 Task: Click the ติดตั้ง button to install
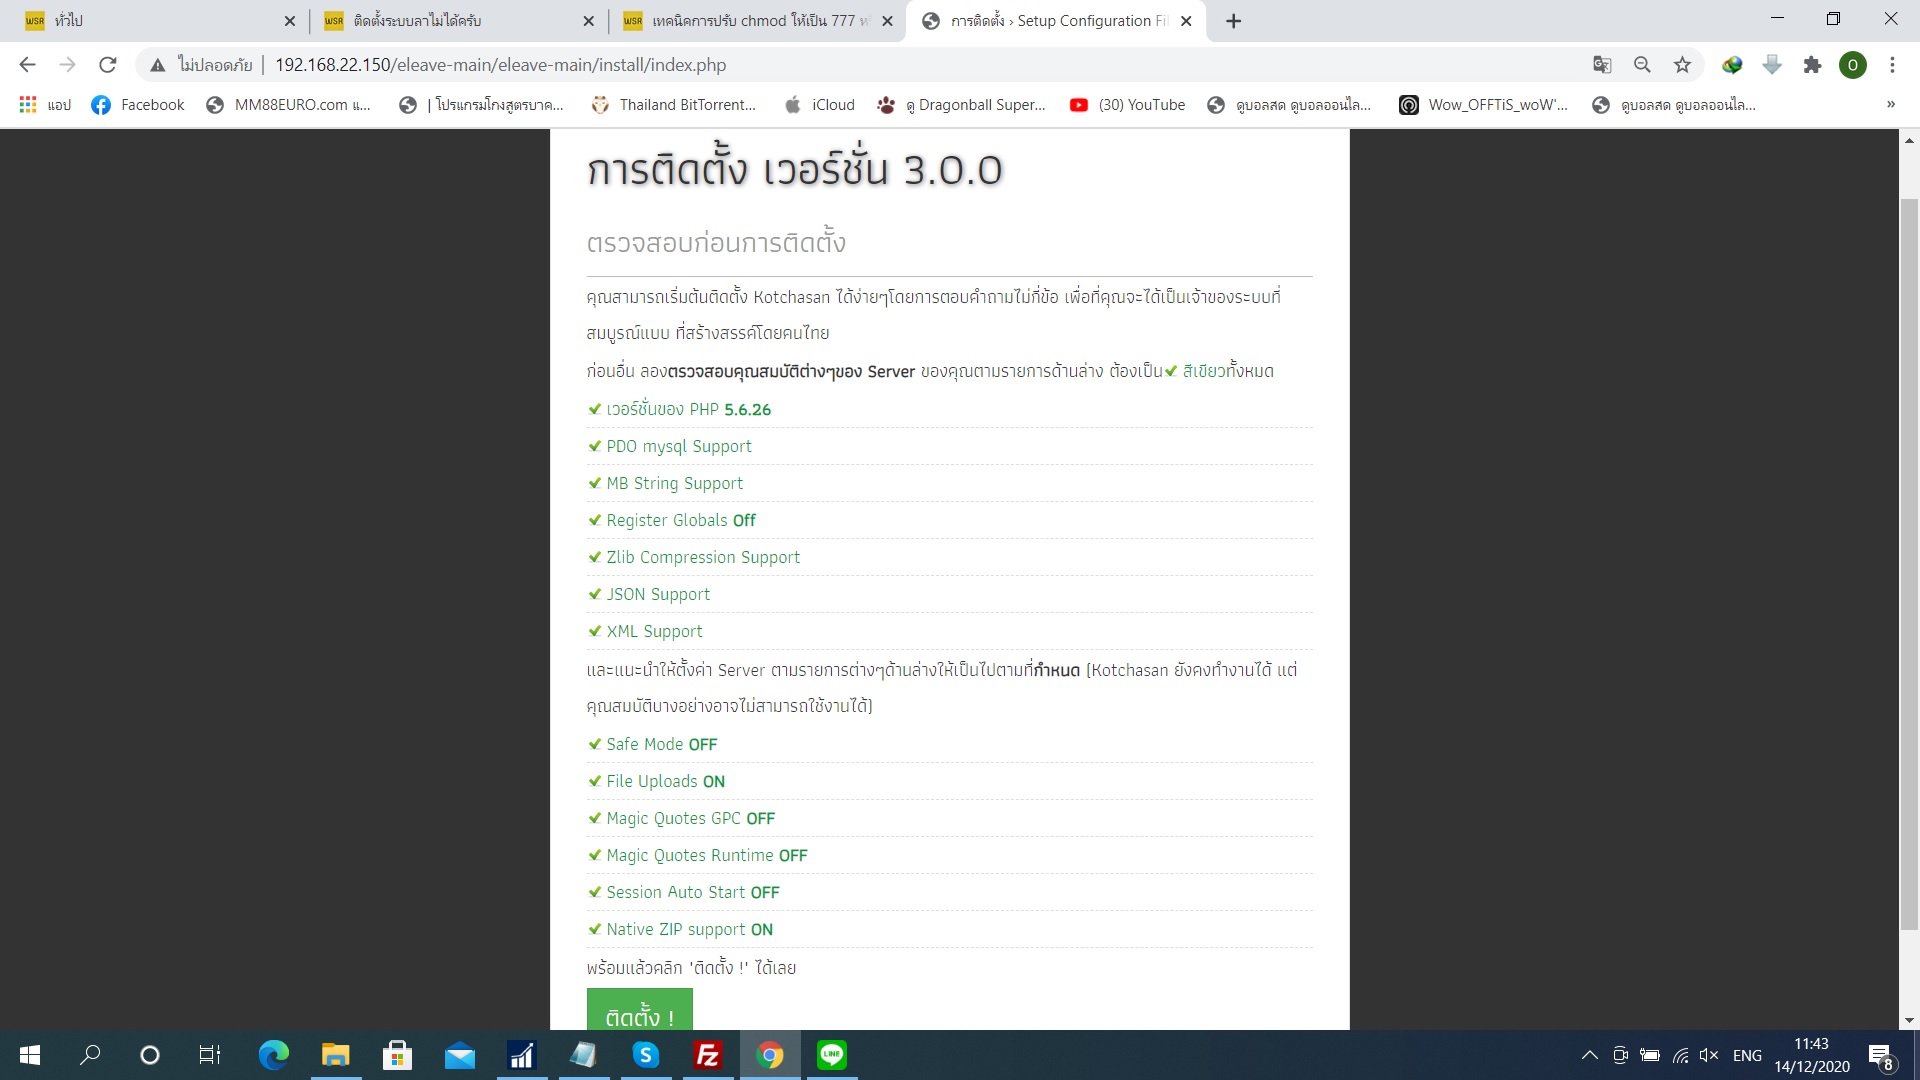point(640,1013)
